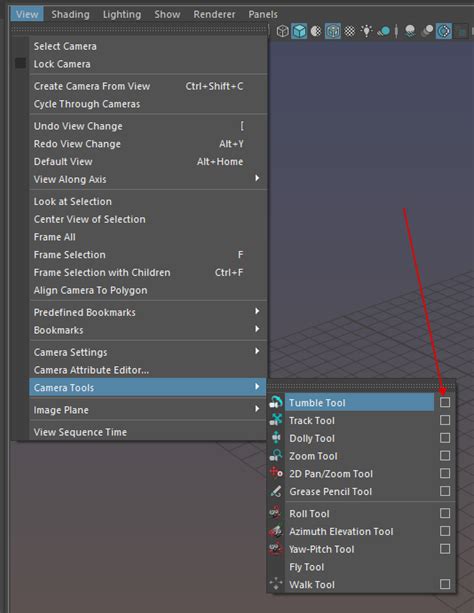
Task: Open the Lighting menu
Action: [x=122, y=14]
